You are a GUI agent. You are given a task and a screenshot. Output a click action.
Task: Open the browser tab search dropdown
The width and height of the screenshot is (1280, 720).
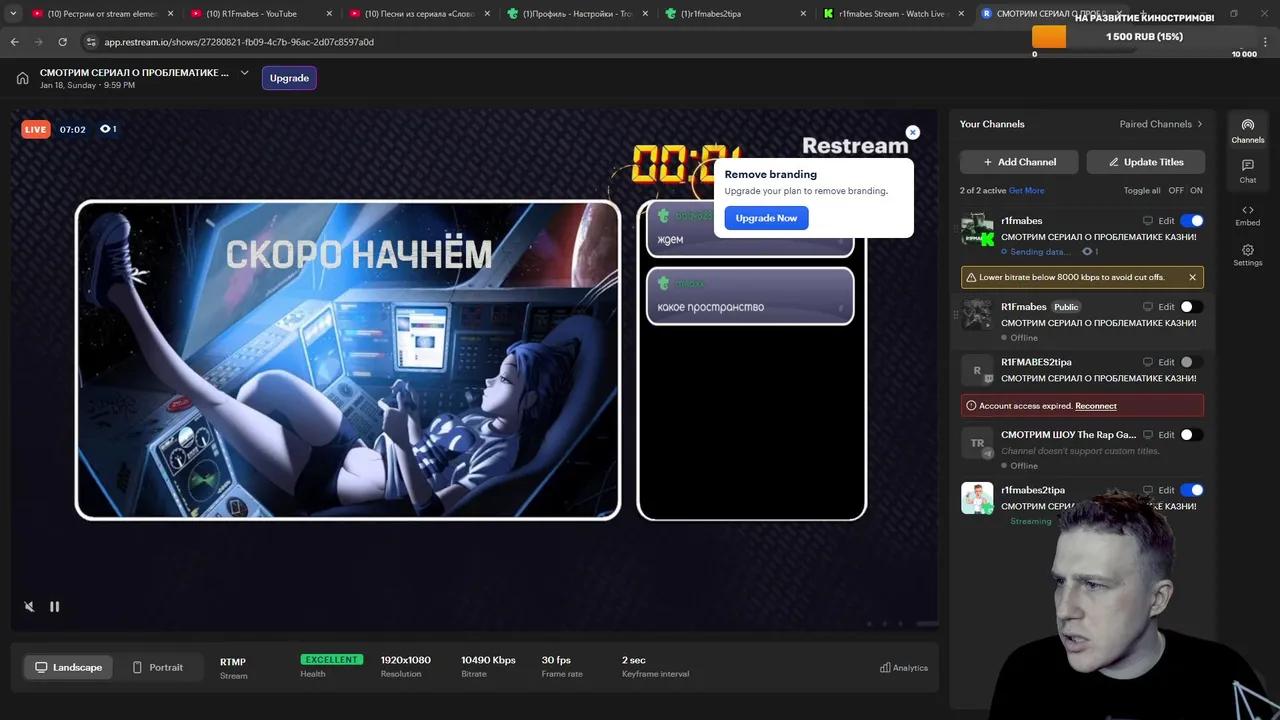pyautogui.click(x=13, y=14)
